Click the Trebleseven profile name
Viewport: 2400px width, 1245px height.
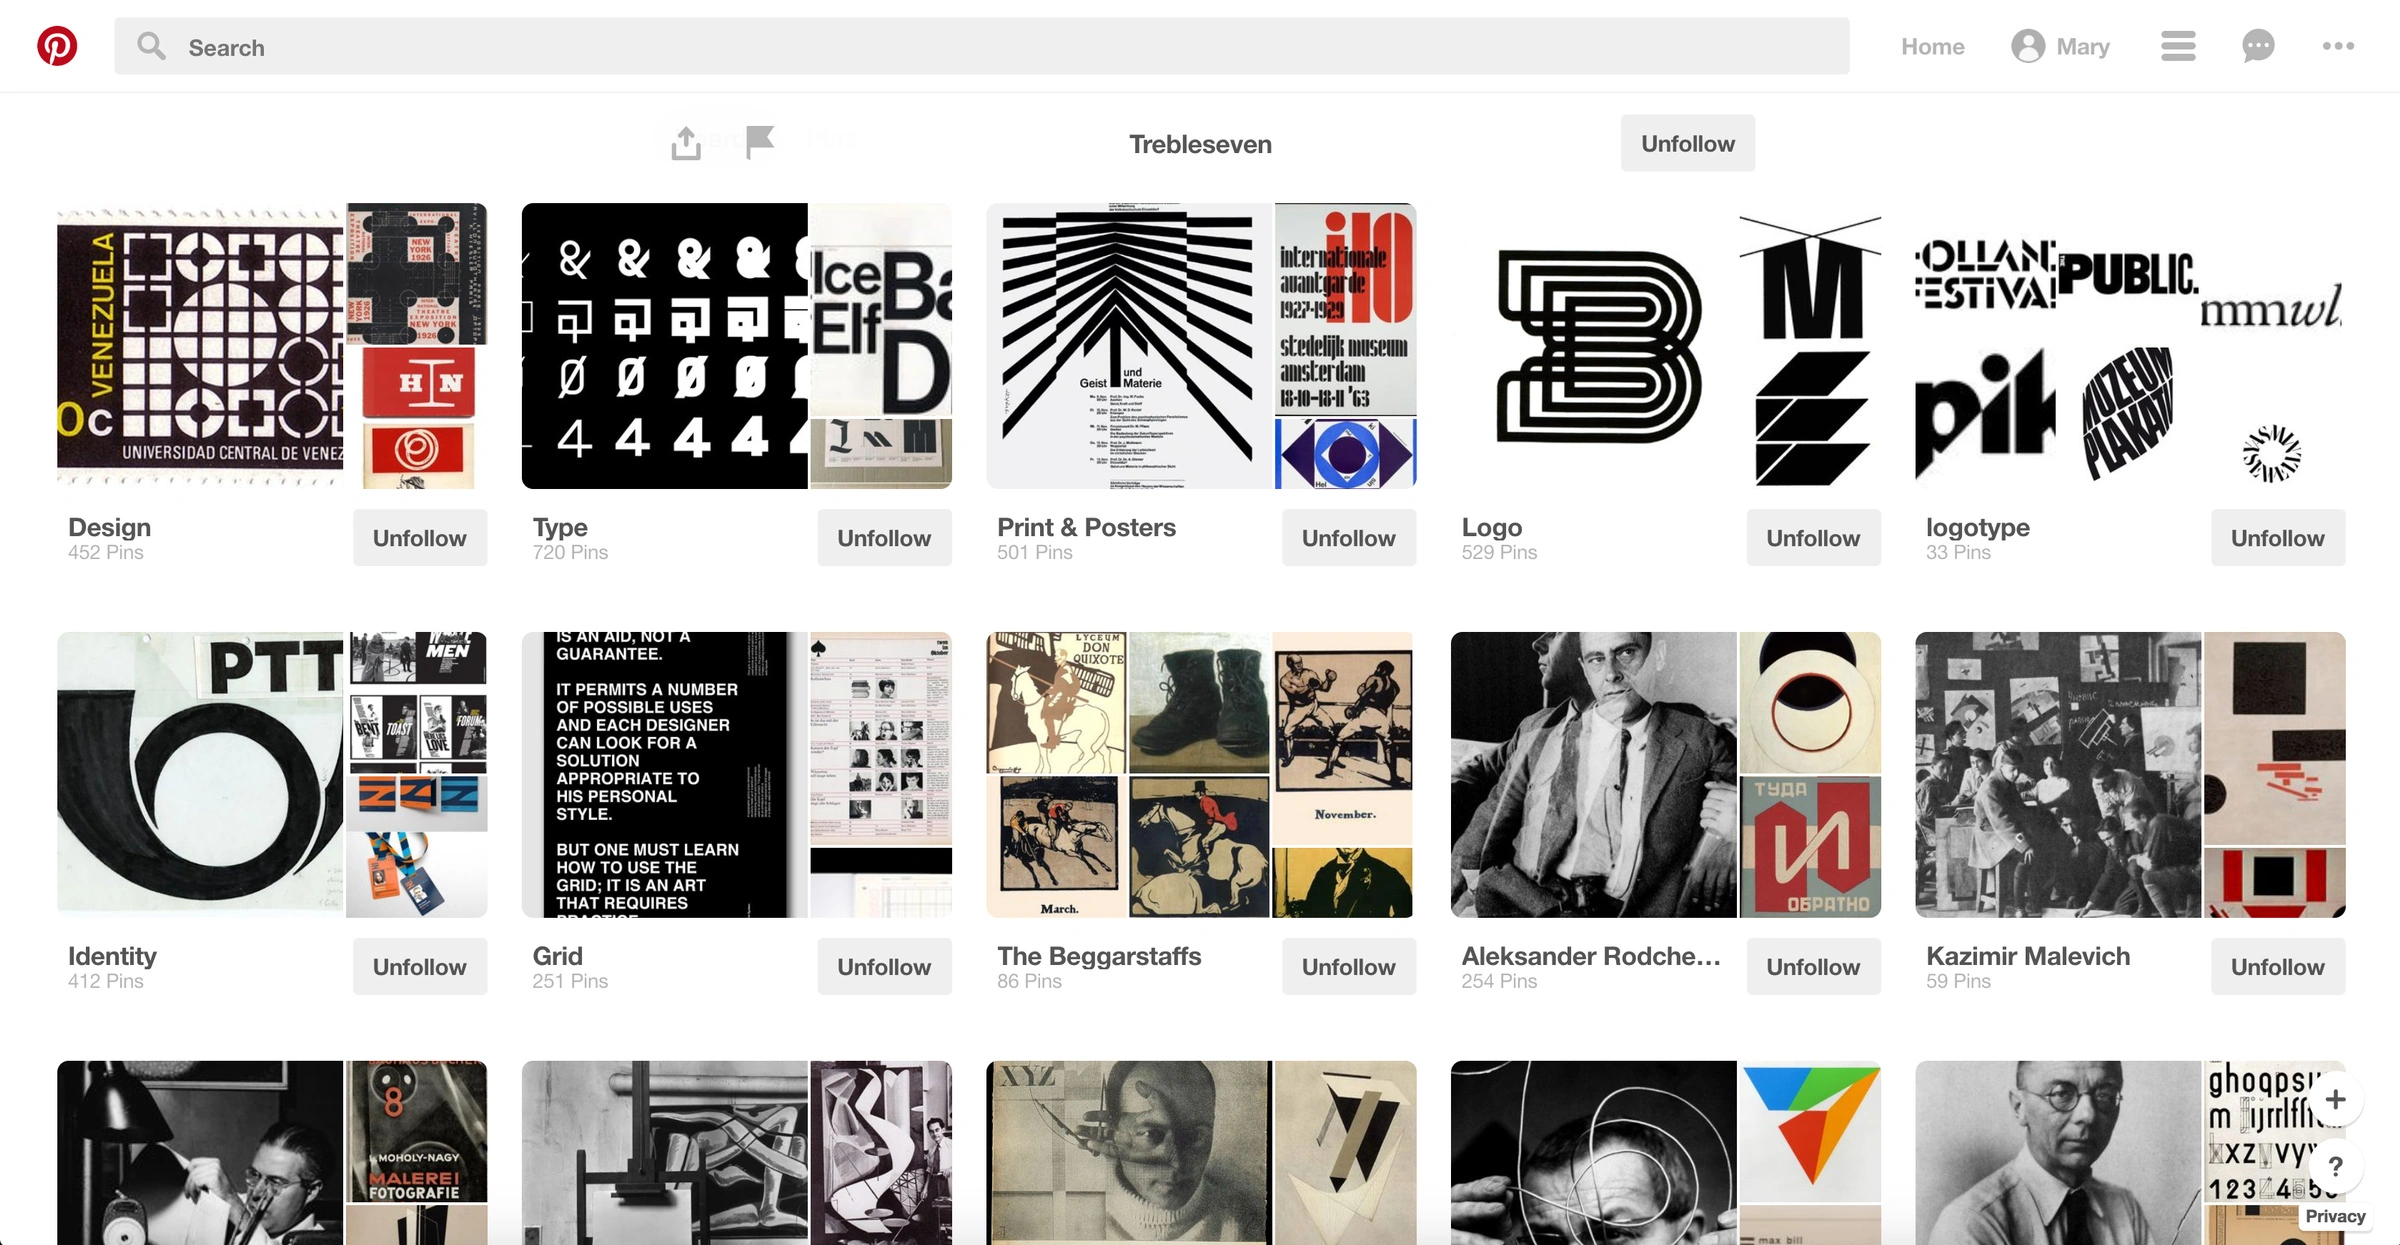tap(1200, 144)
